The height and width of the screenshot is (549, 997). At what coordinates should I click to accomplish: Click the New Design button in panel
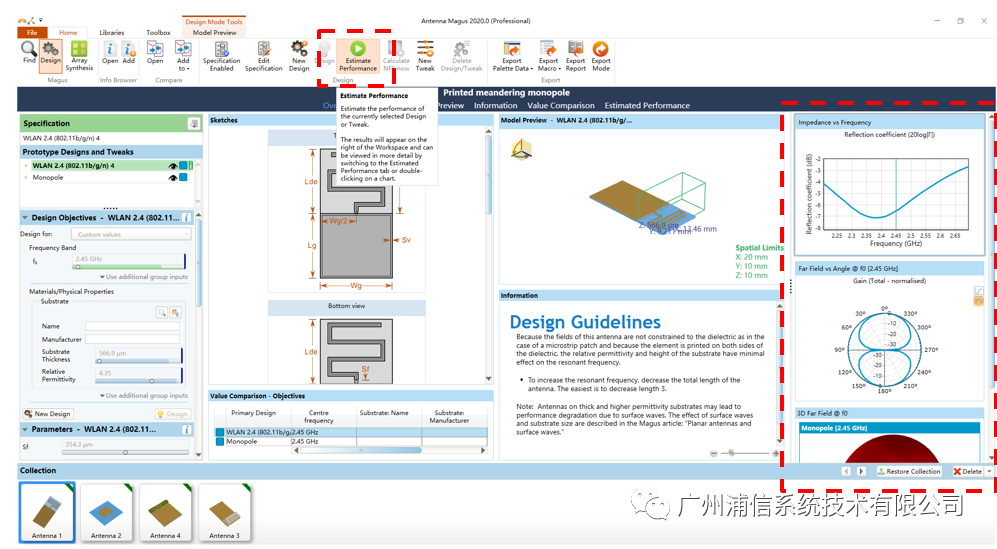(x=48, y=413)
